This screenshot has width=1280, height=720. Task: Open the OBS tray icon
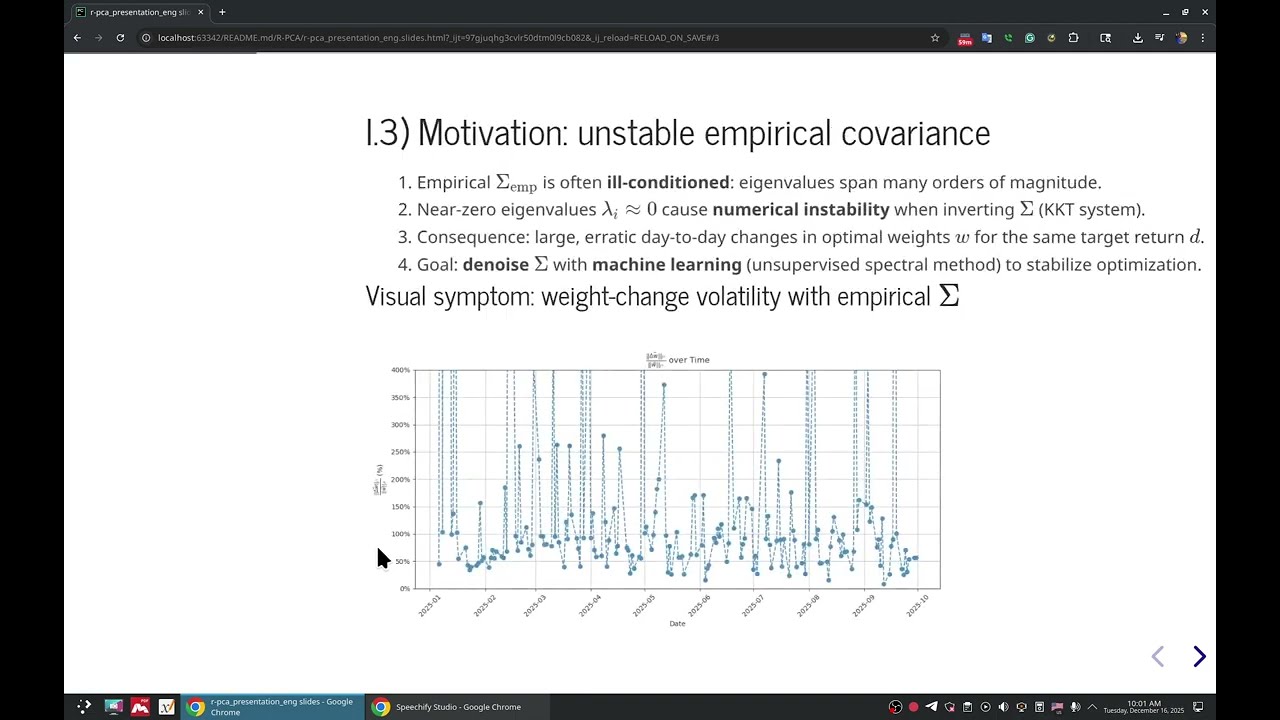pyautogui.click(x=895, y=707)
